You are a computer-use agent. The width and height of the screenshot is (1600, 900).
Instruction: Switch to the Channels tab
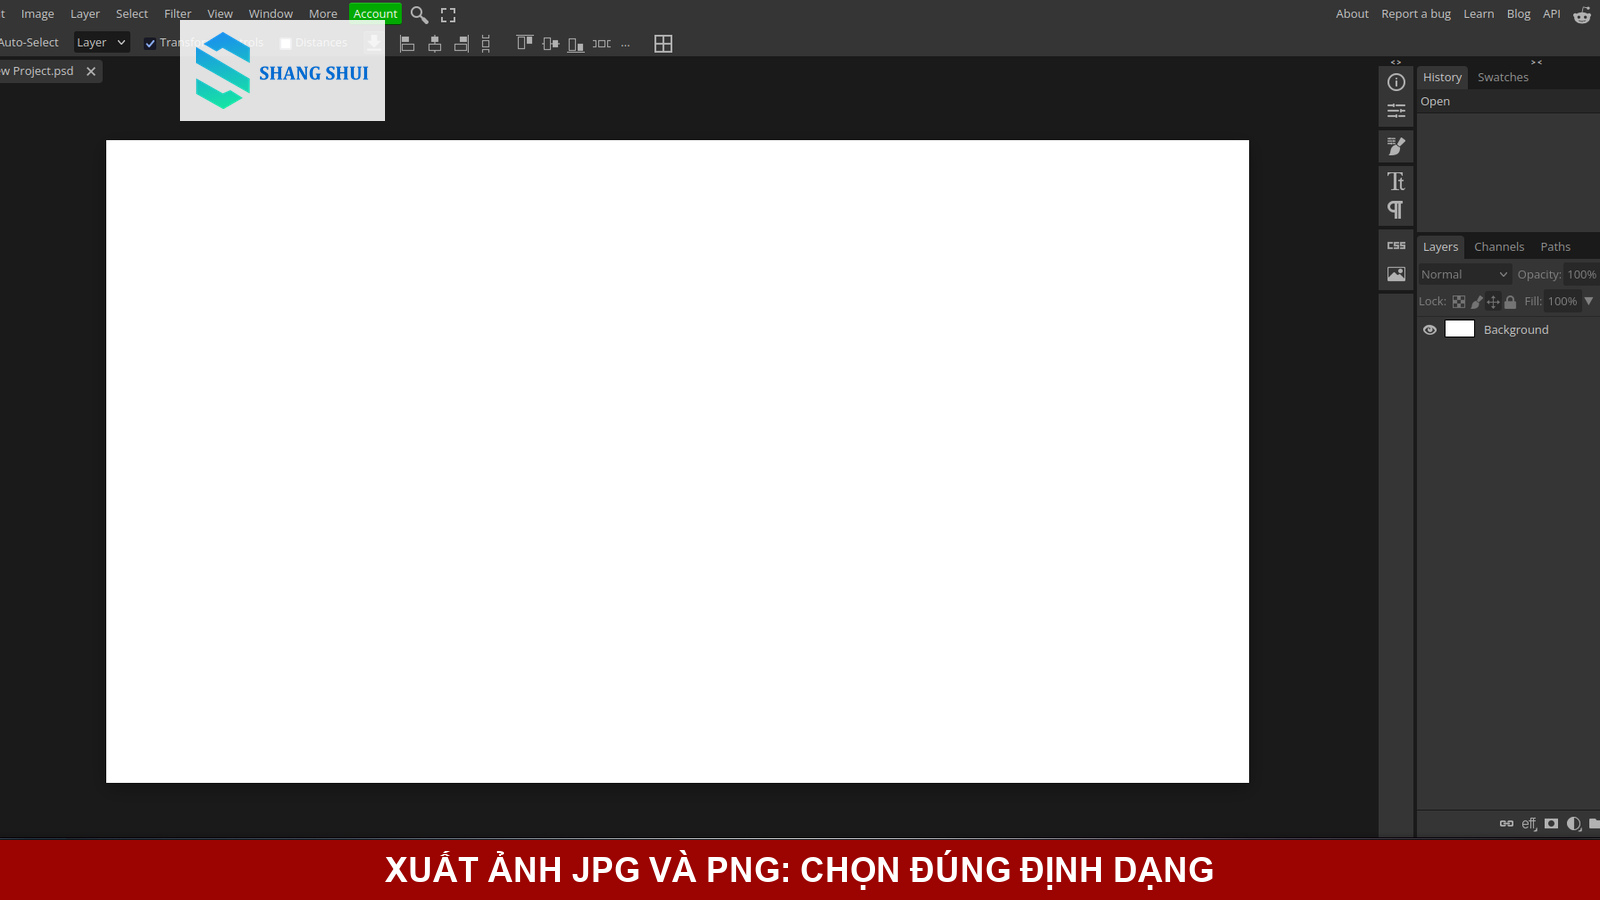(x=1499, y=247)
